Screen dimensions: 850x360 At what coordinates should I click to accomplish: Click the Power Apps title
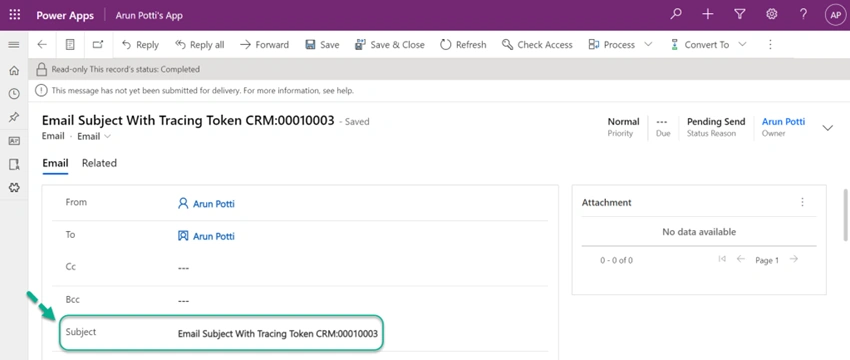(x=65, y=15)
